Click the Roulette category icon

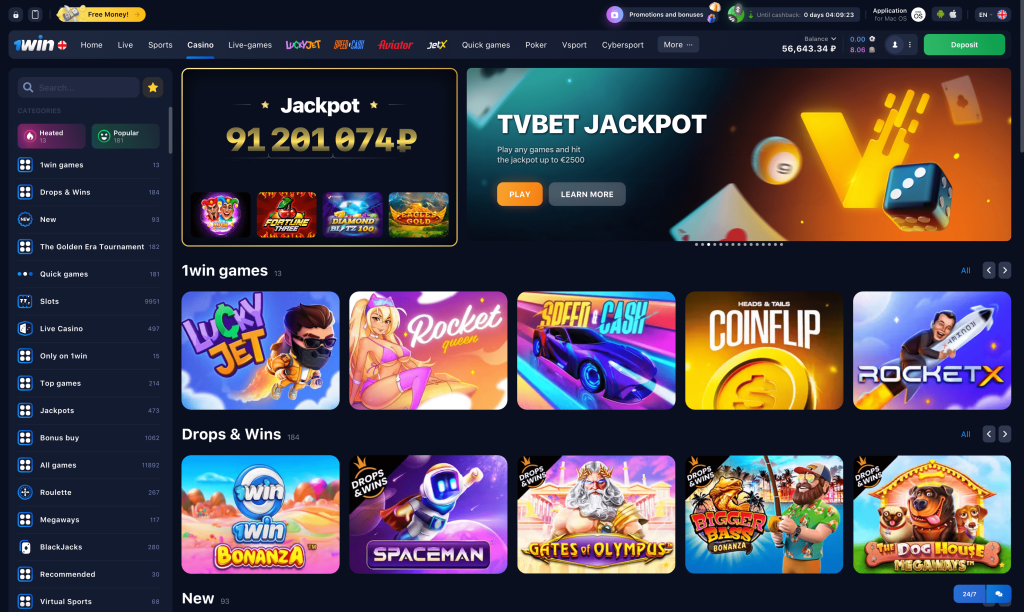(x=25, y=492)
